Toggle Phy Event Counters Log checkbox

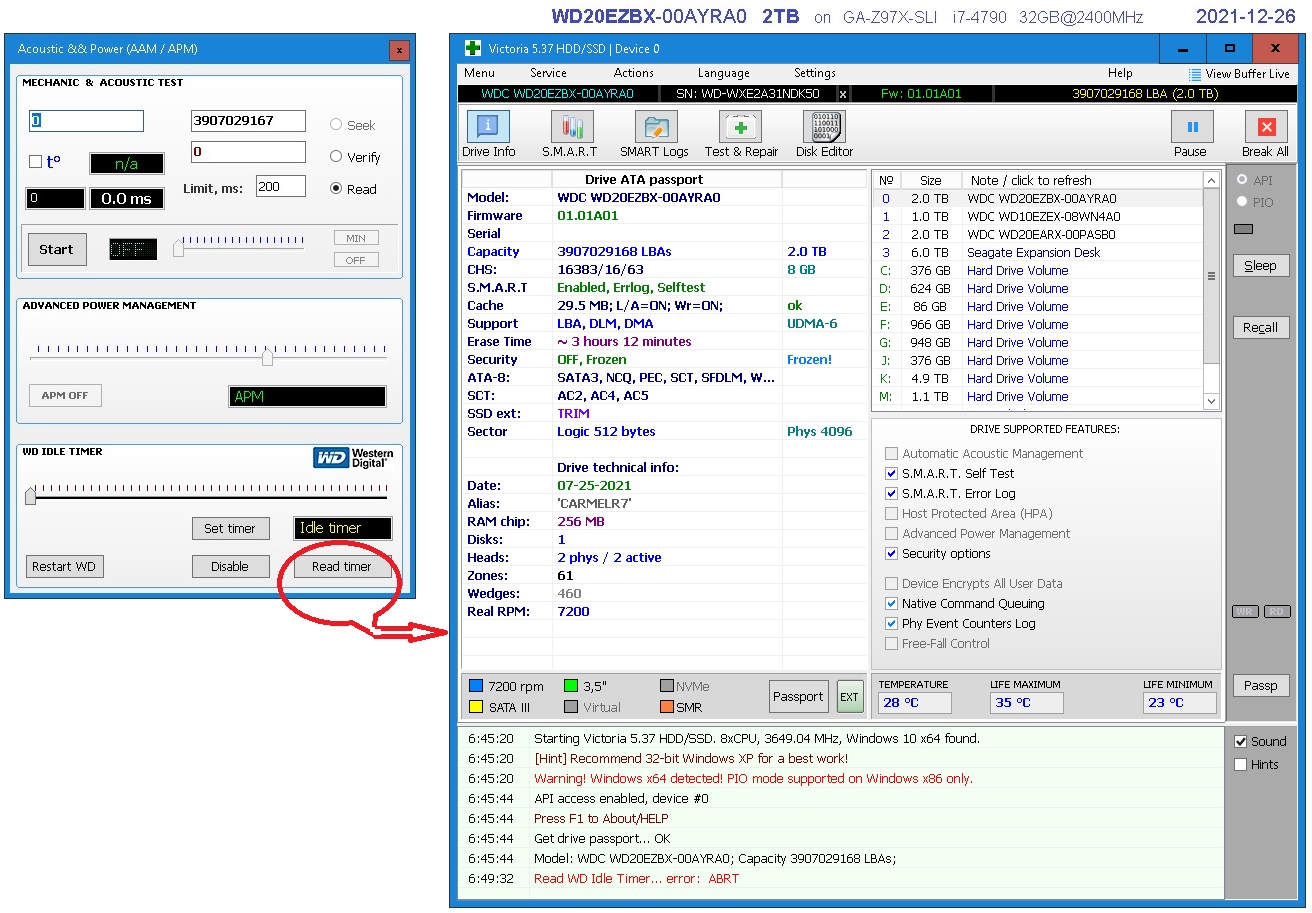click(891, 624)
